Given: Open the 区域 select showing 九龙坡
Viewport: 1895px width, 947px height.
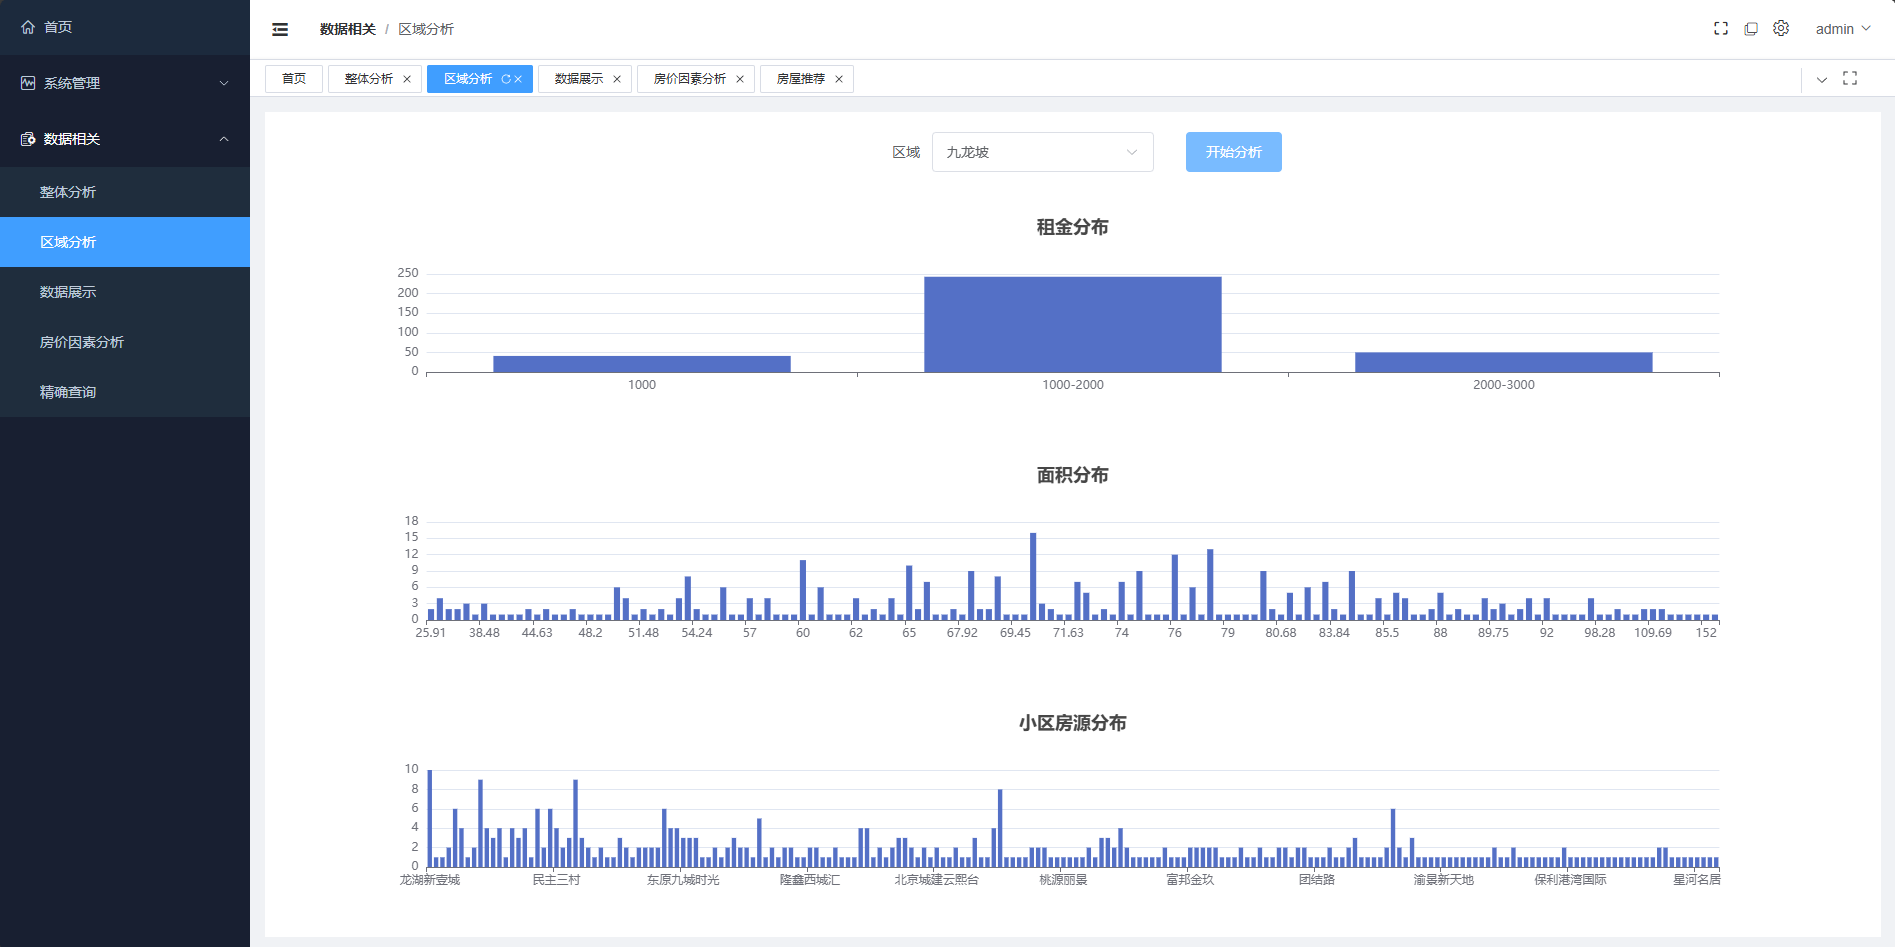Looking at the screenshot, I should click(1042, 152).
